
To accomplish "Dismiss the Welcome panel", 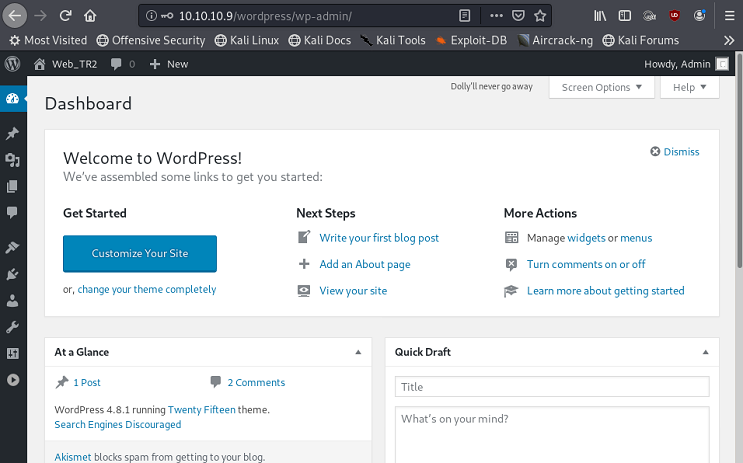I will click(675, 152).
